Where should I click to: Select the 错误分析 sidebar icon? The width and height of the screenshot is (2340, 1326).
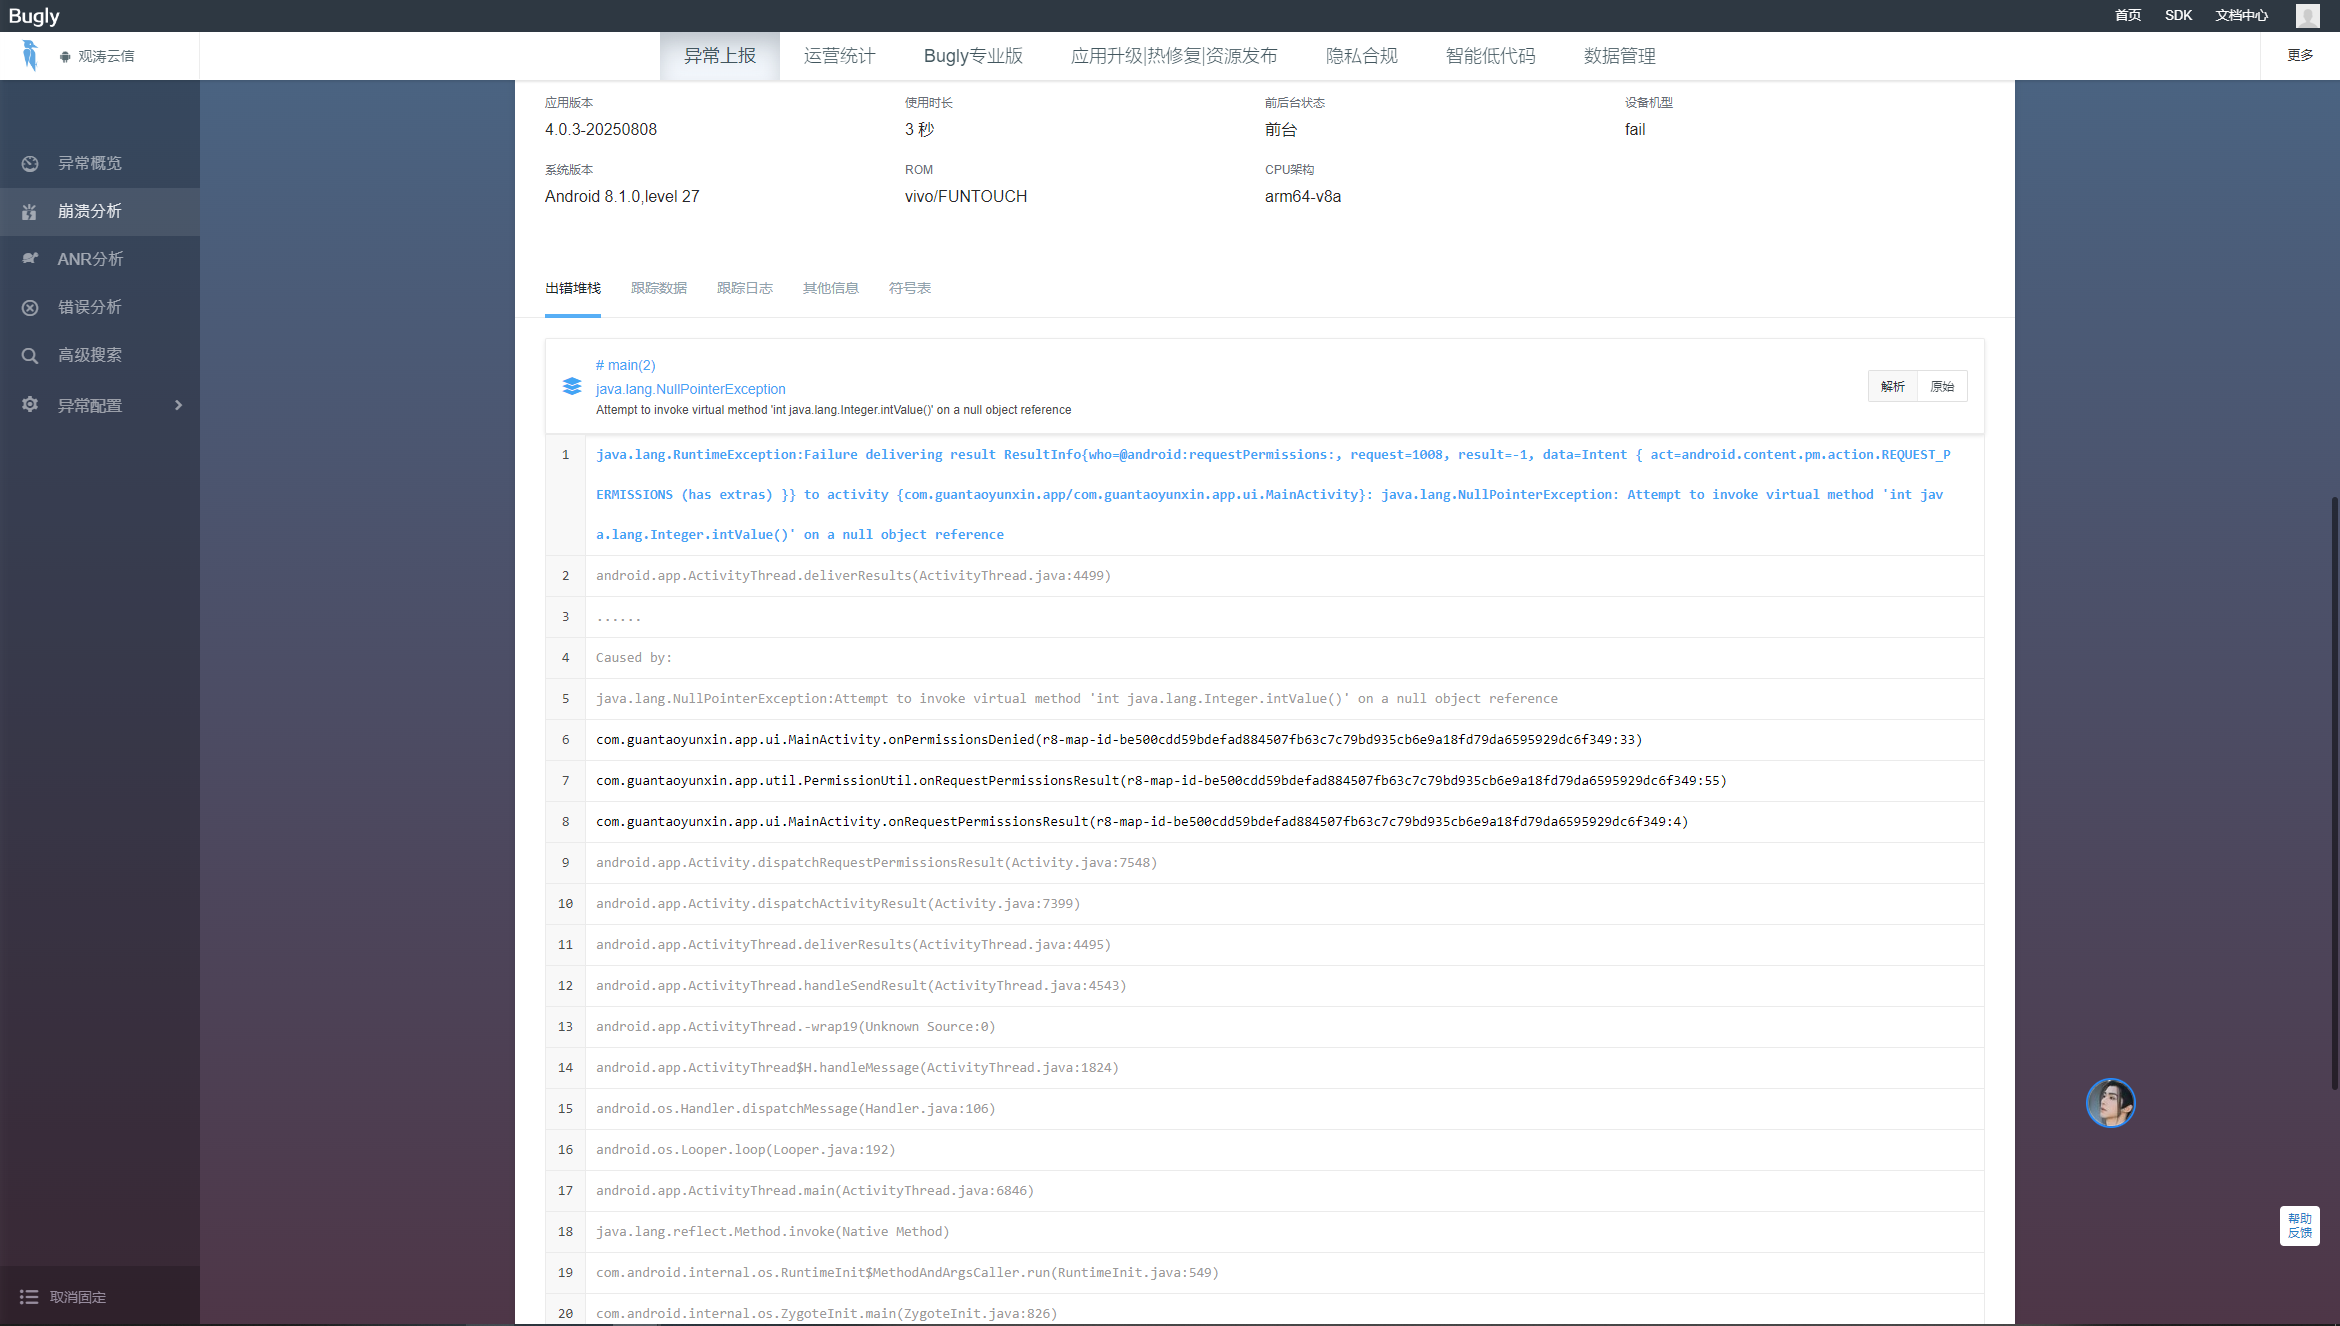[x=29, y=307]
